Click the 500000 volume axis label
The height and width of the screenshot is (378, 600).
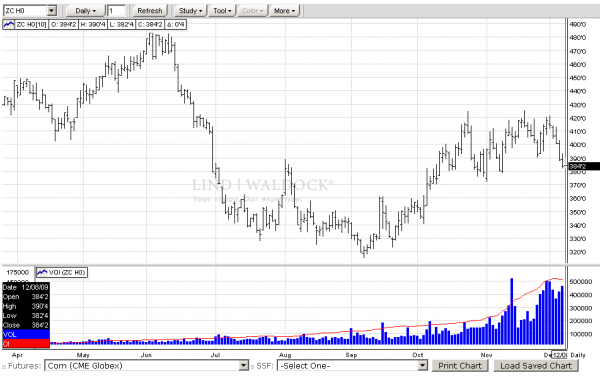[581, 282]
